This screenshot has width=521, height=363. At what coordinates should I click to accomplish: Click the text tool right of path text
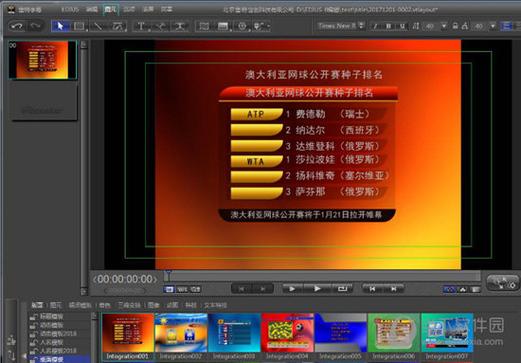coord(180,26)
